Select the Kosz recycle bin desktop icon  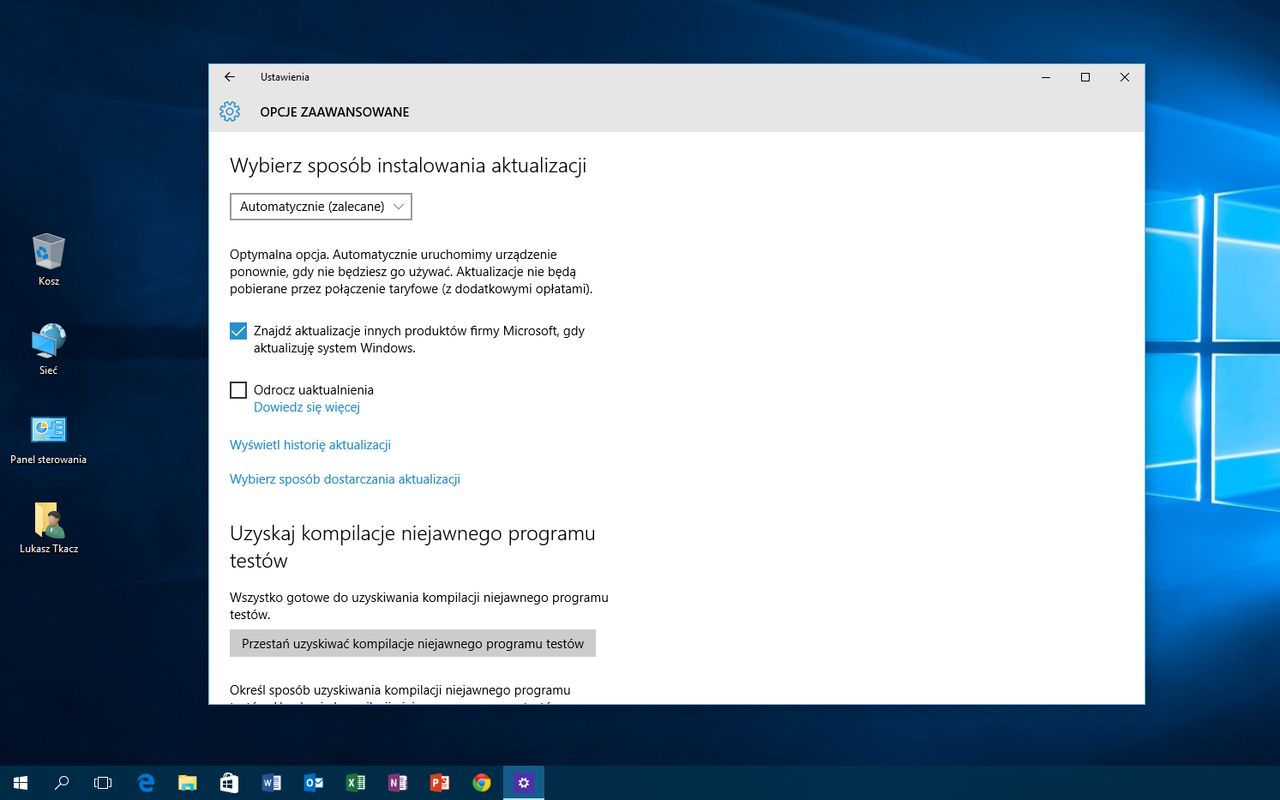pyautogui.click(x=48, y=260)
